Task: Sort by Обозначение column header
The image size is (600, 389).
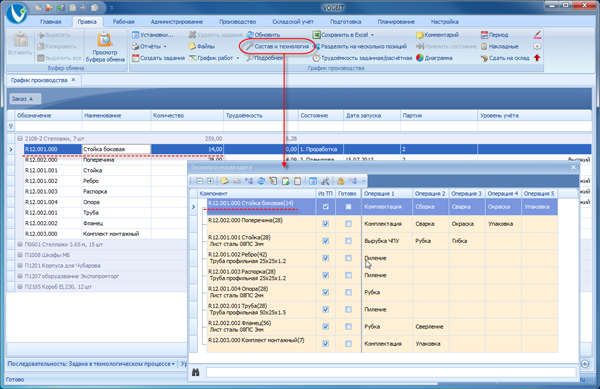Action: 48,115
